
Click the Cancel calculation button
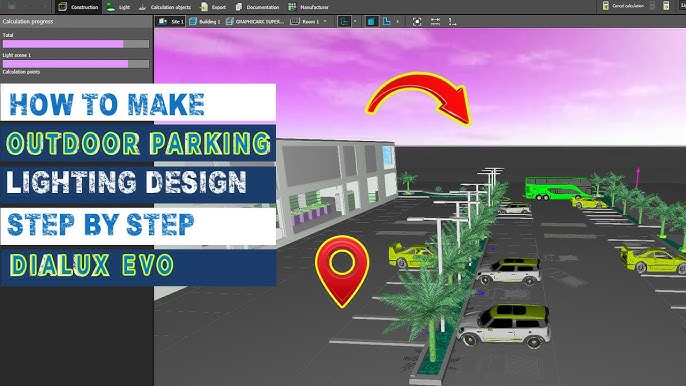pyautogui.click(x=623, y=6)
